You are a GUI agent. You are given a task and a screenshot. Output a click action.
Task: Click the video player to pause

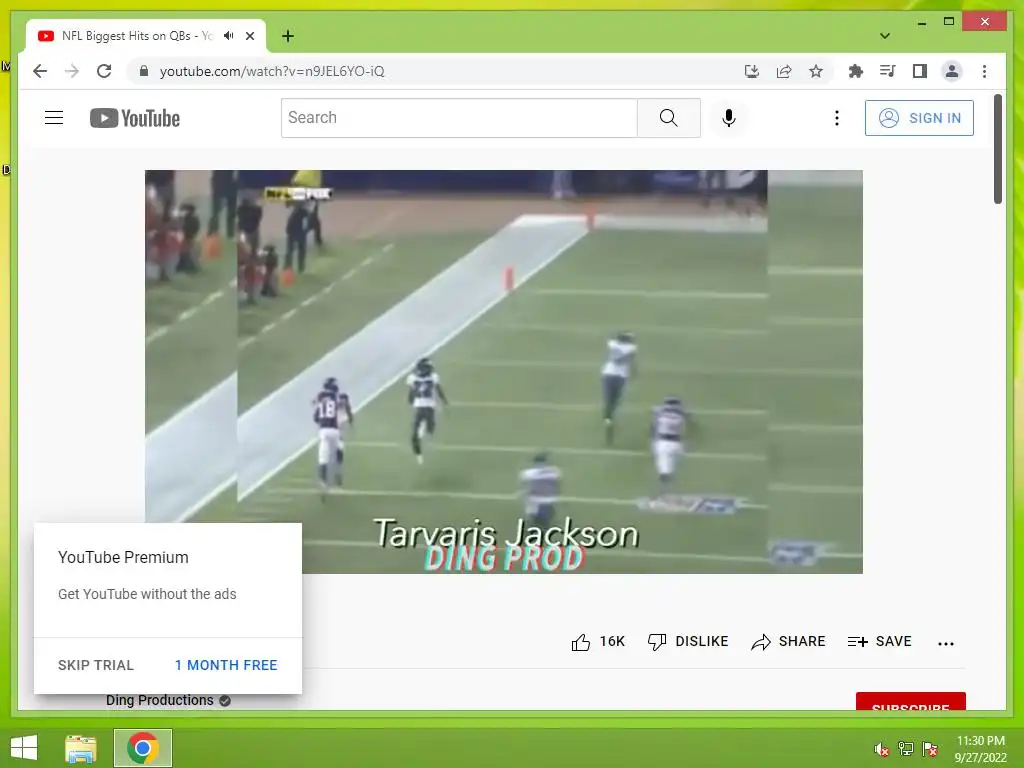(504, 372)
